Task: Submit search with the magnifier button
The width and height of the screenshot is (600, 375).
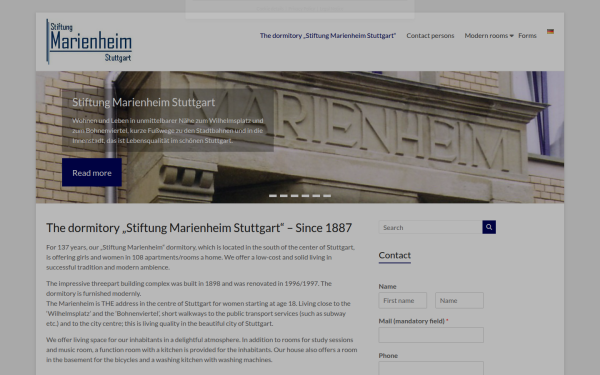Action: (x=489, y=227)
